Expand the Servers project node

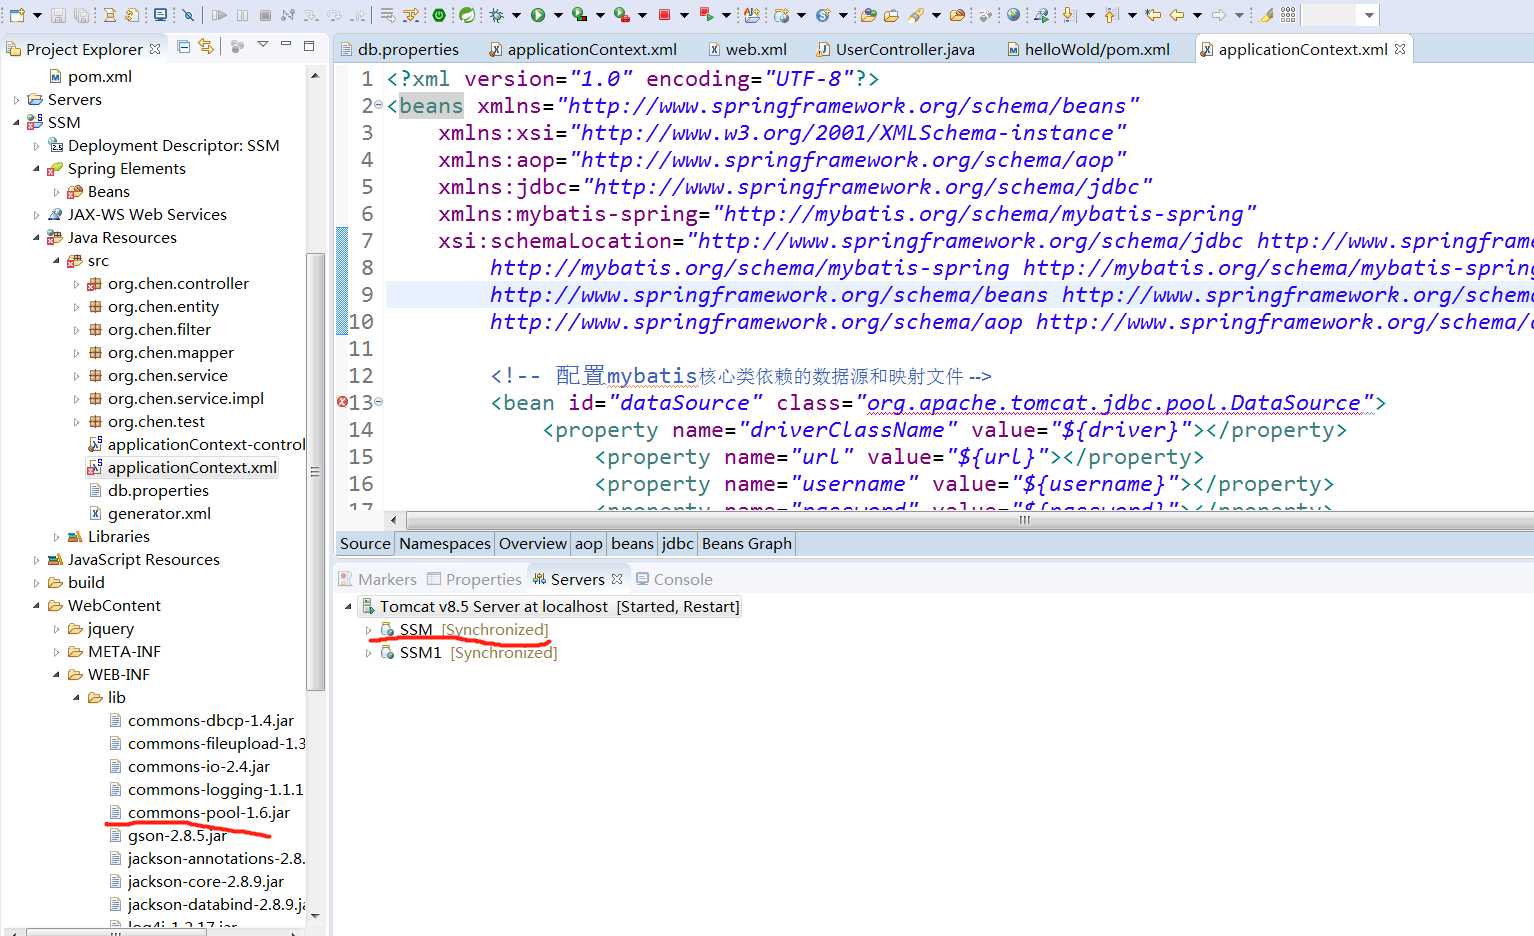click(x=17, y=100)
